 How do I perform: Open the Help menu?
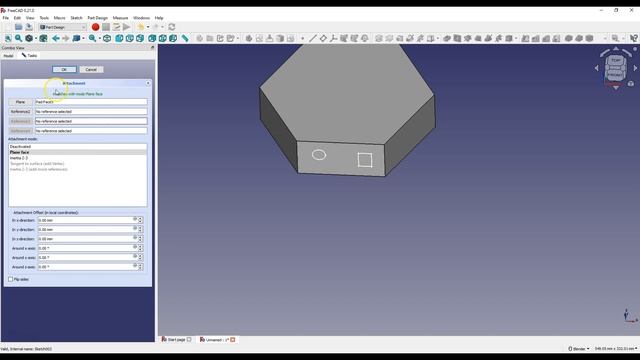point(159,18)
